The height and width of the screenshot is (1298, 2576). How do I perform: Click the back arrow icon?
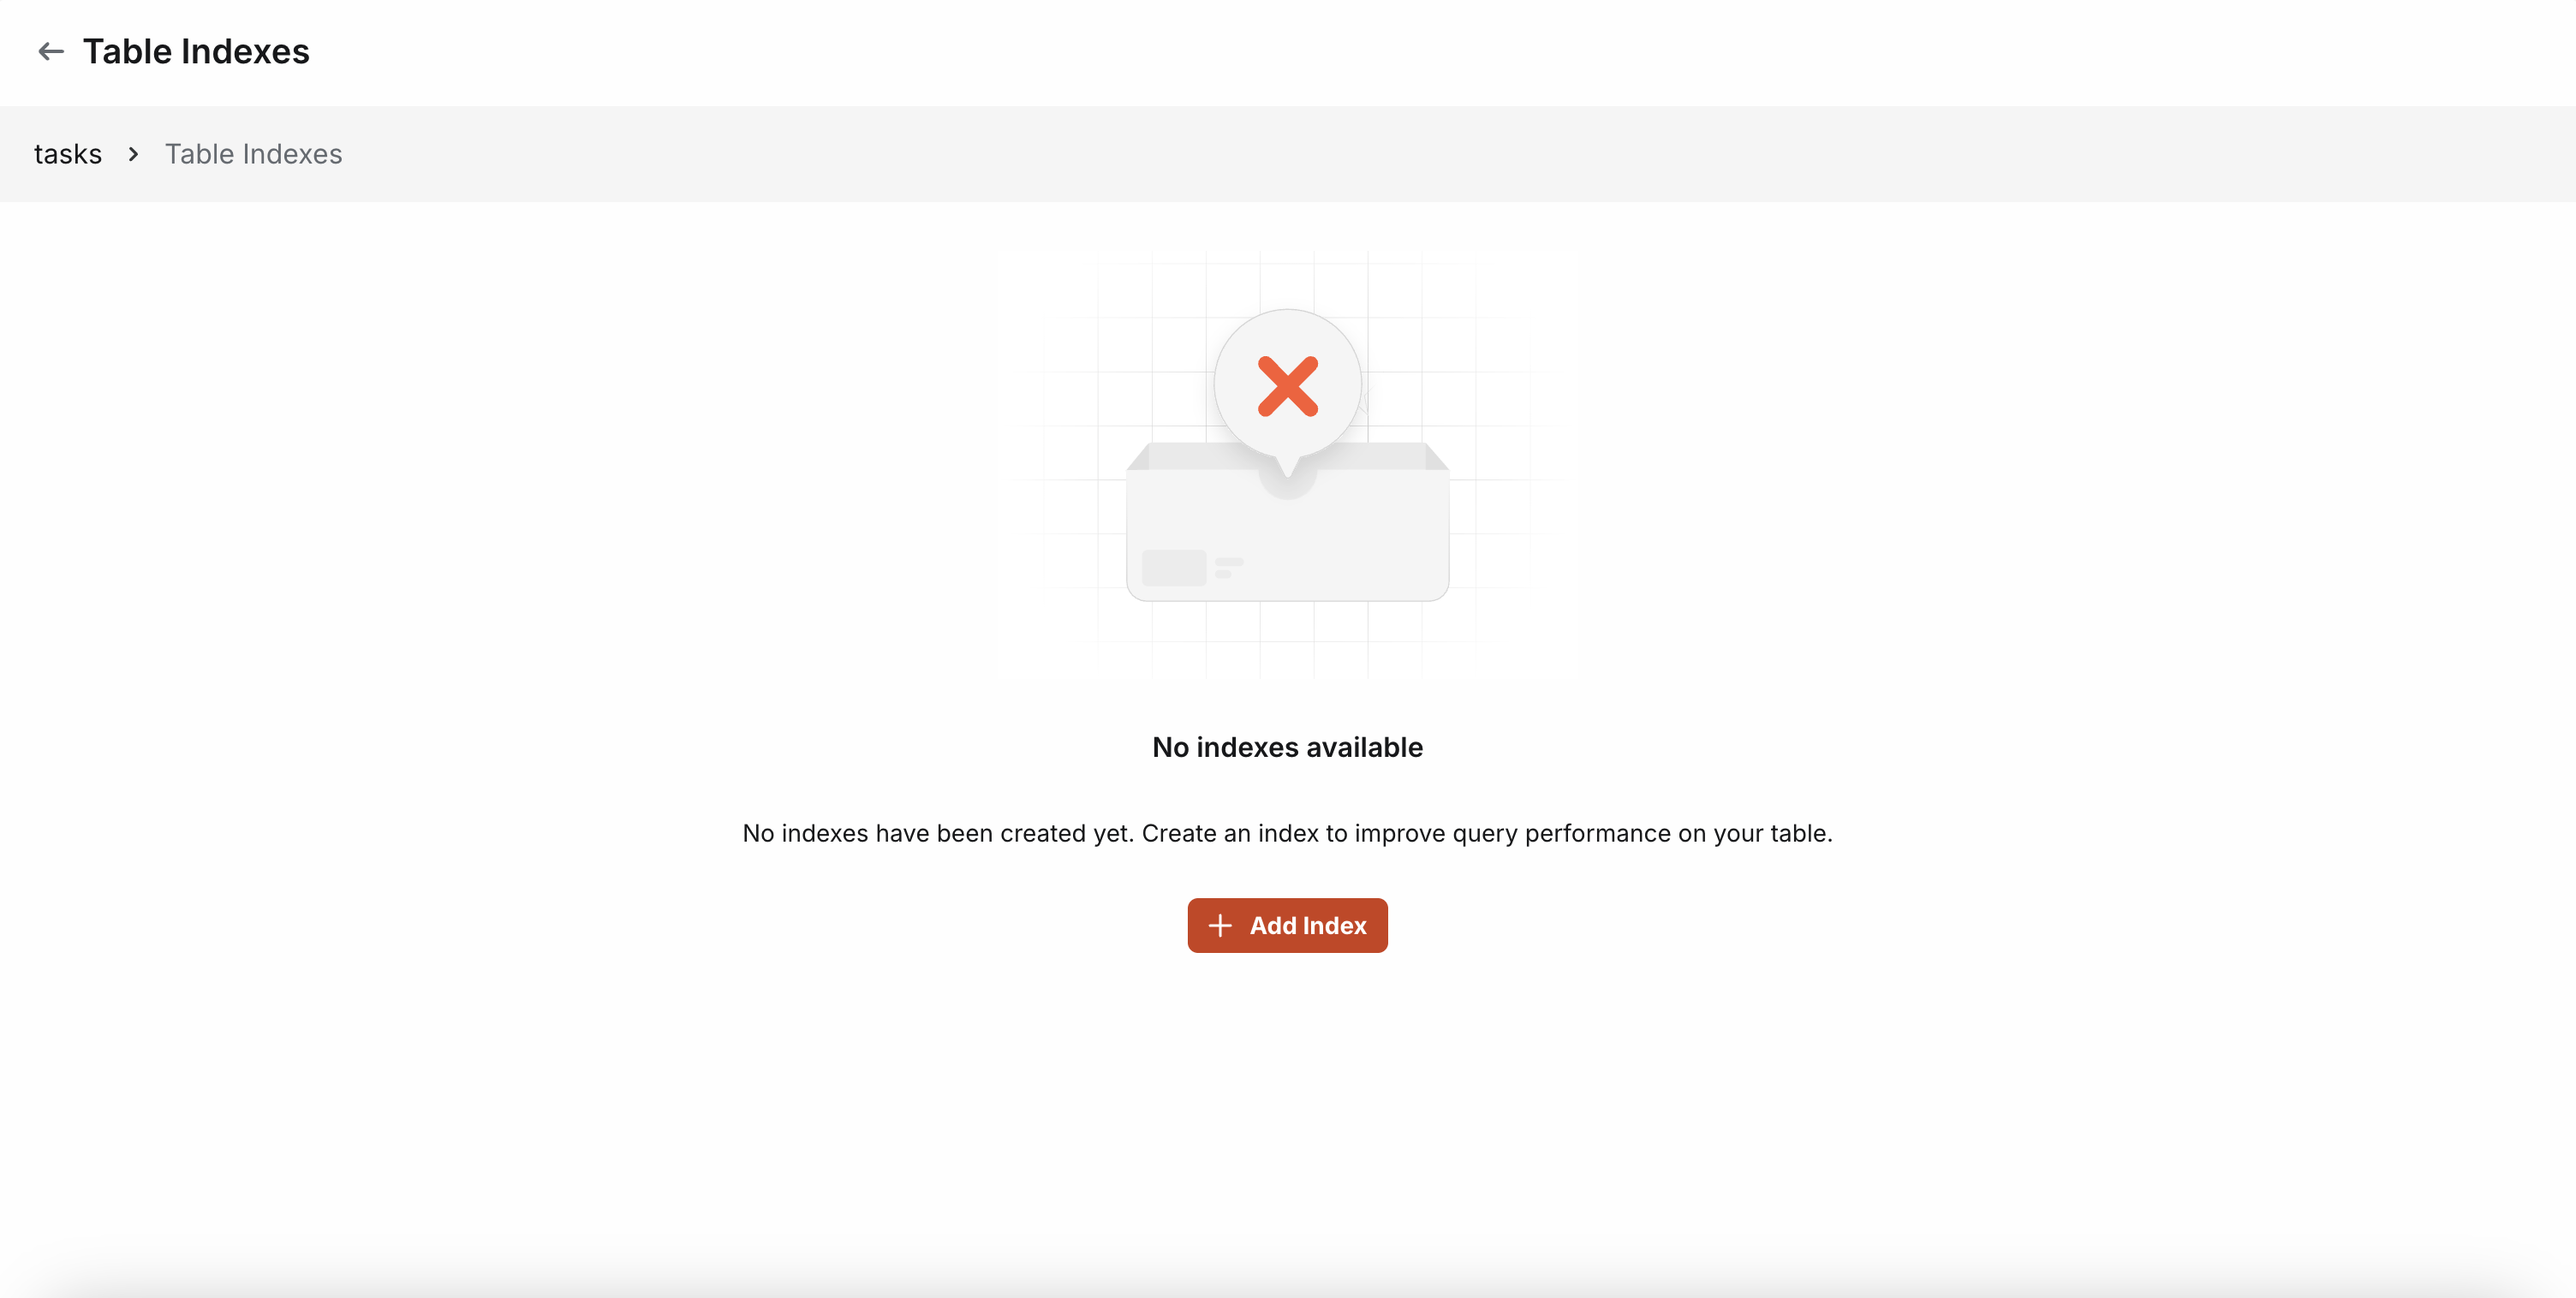point(51,51)
